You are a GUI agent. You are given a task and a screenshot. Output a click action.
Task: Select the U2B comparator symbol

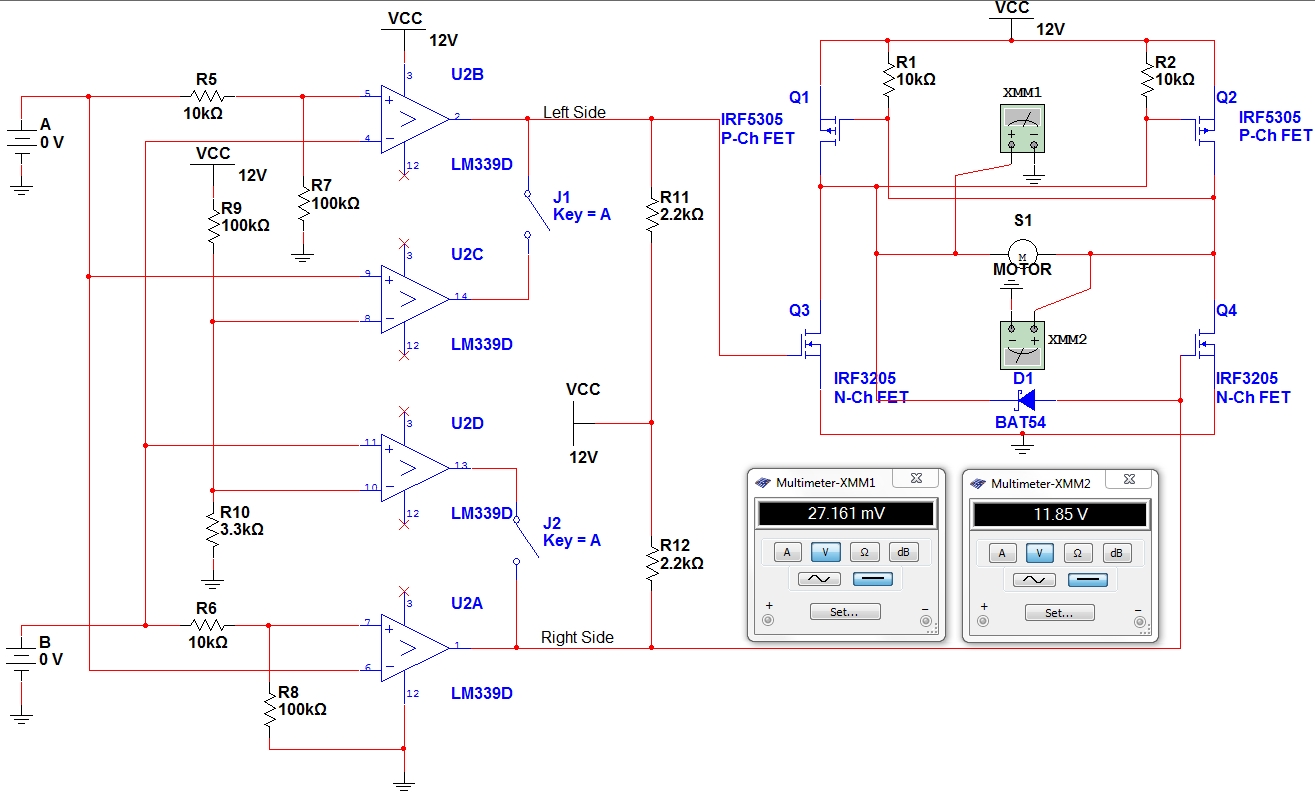tap(415, 117)
